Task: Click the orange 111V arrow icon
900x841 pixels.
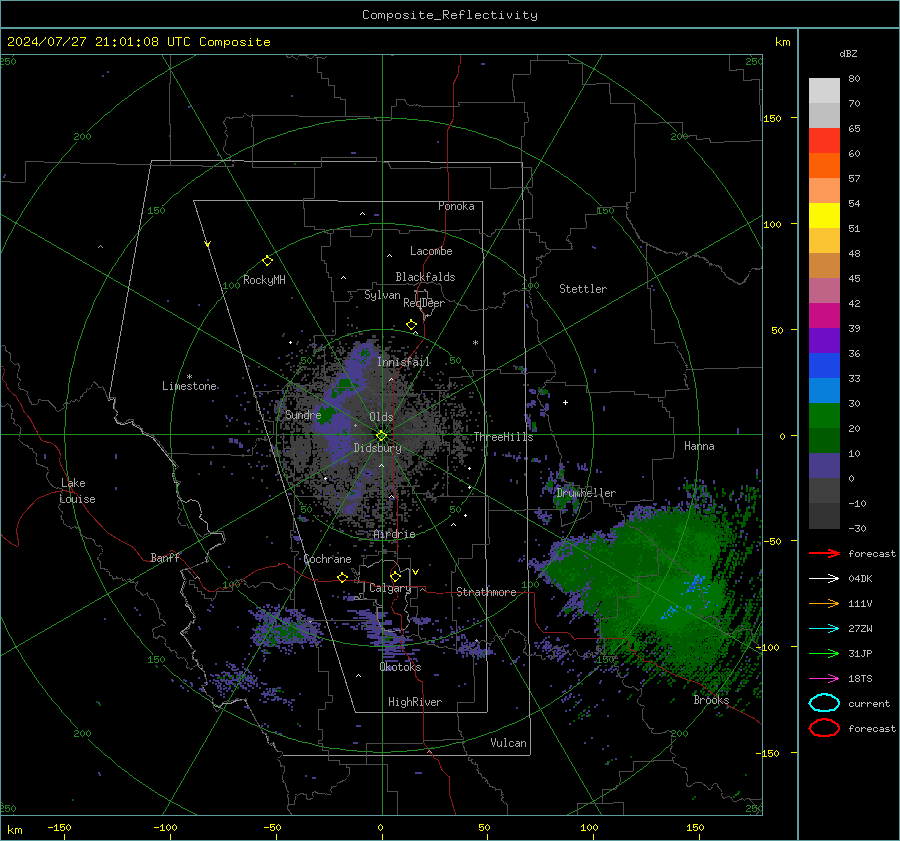Action: (824, 603)
